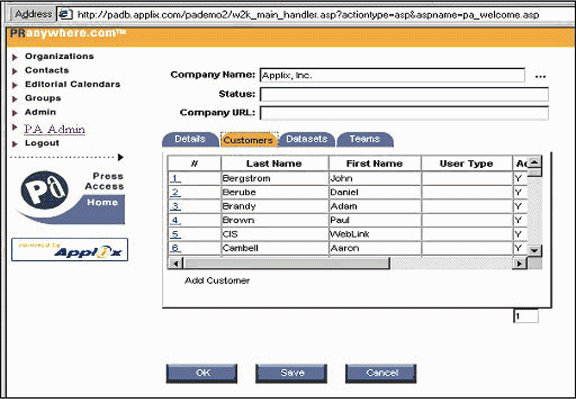This screenshot has height=399, width=576.
Task: Select the Bergstrom last name cell
Action: point(274,179)
